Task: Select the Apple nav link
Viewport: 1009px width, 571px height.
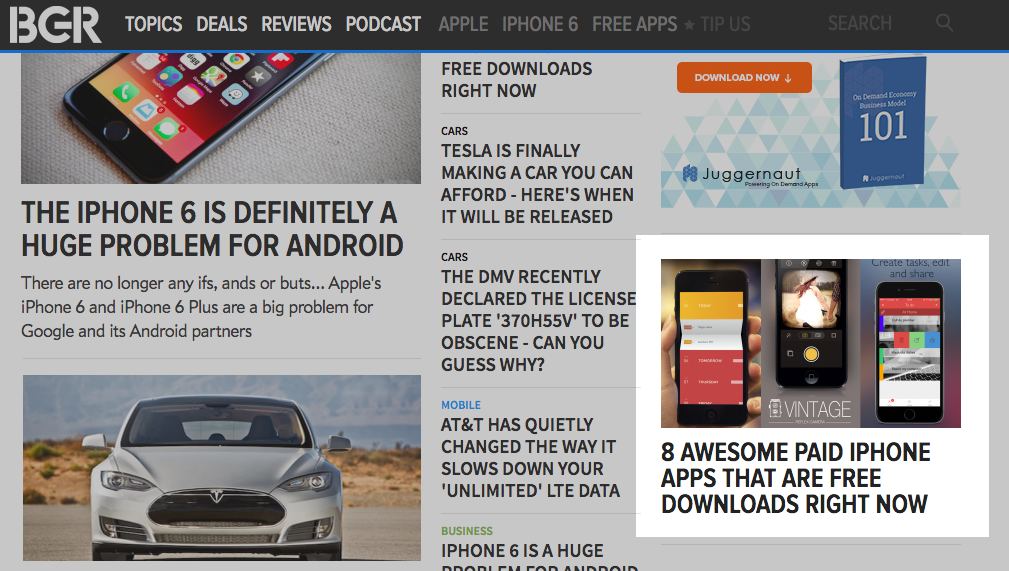Action: pos(463,24)
